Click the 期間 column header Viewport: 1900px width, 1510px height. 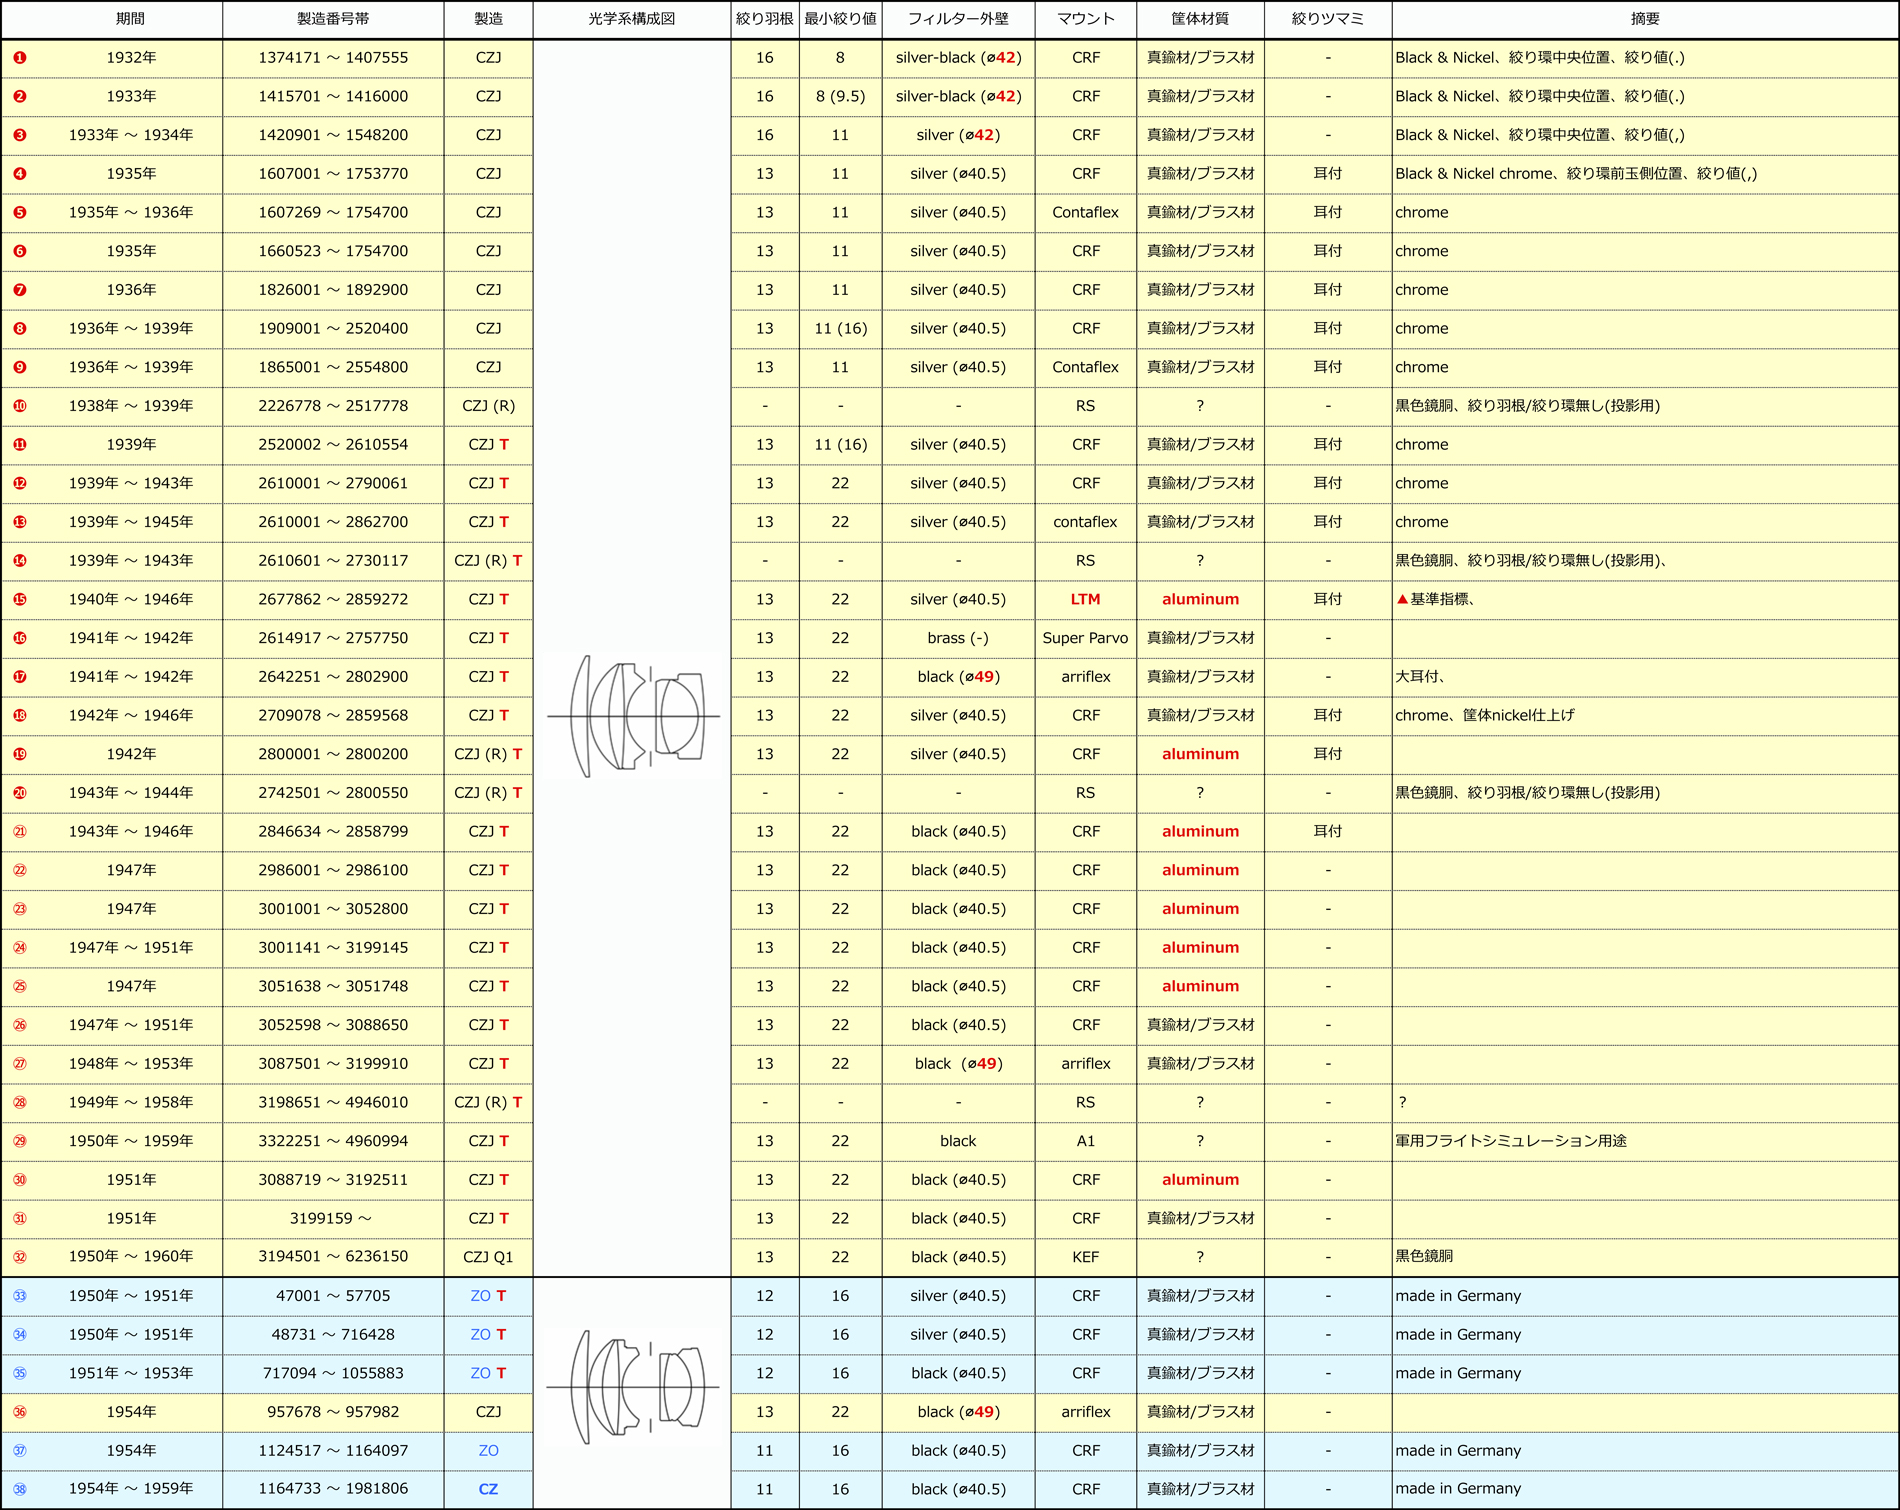tap(131, 19)
